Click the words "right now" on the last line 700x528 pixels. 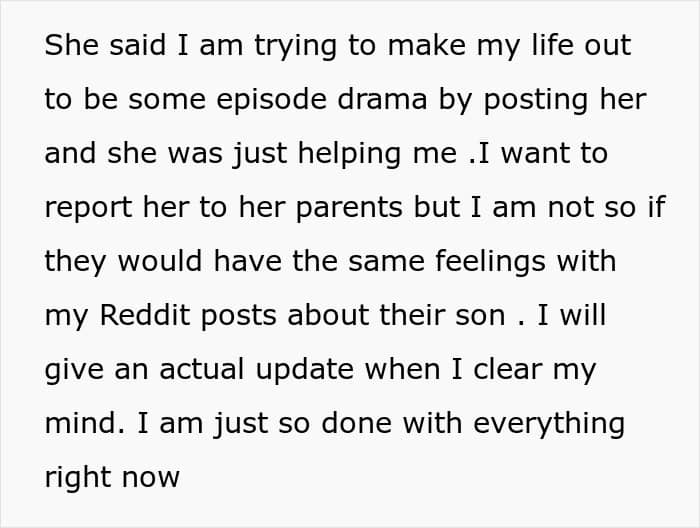[x=111, y=478]
